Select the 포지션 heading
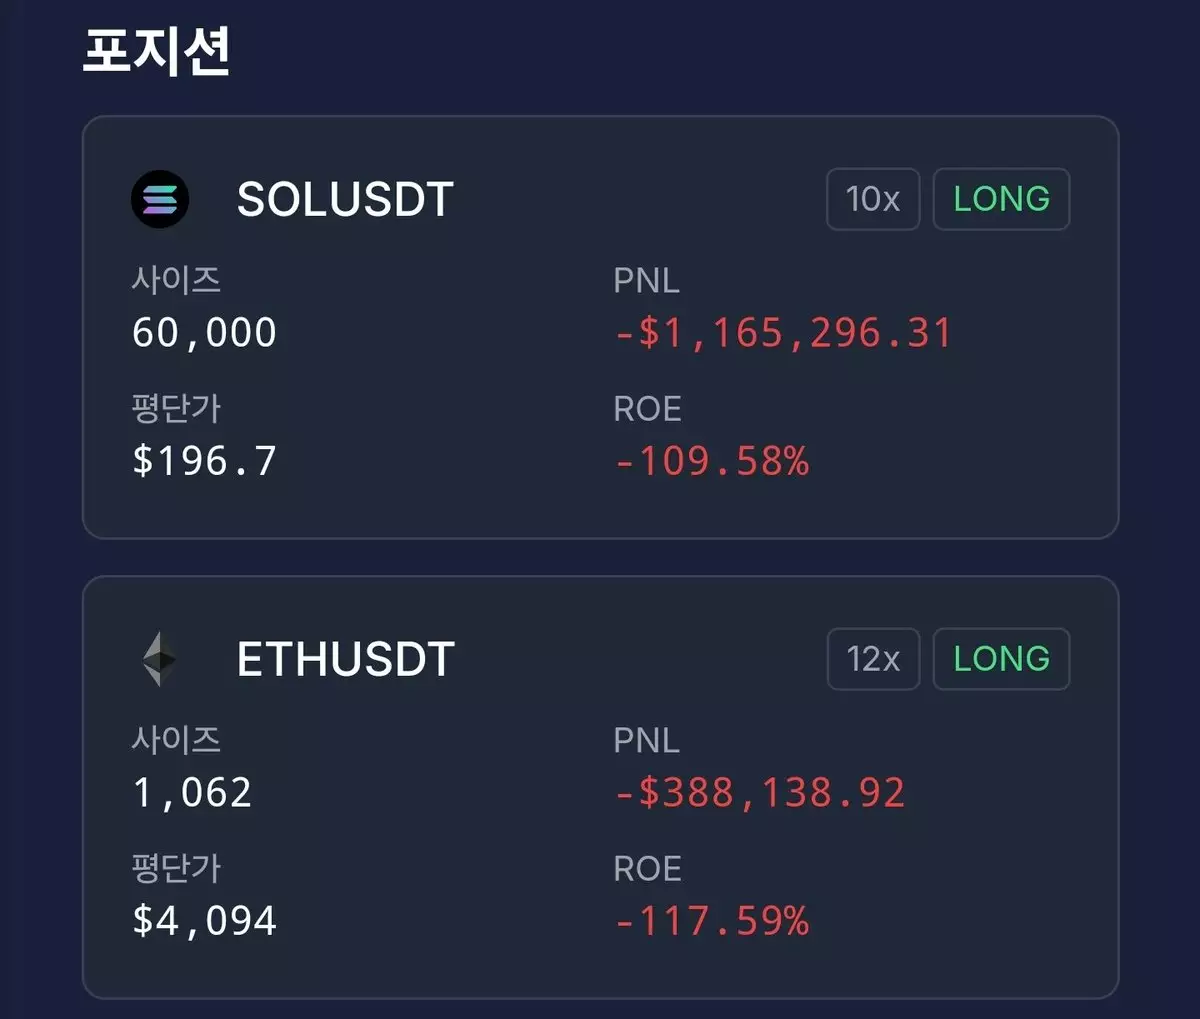The height and width of the screenshot is (1019, 1200). click(156, 50)
